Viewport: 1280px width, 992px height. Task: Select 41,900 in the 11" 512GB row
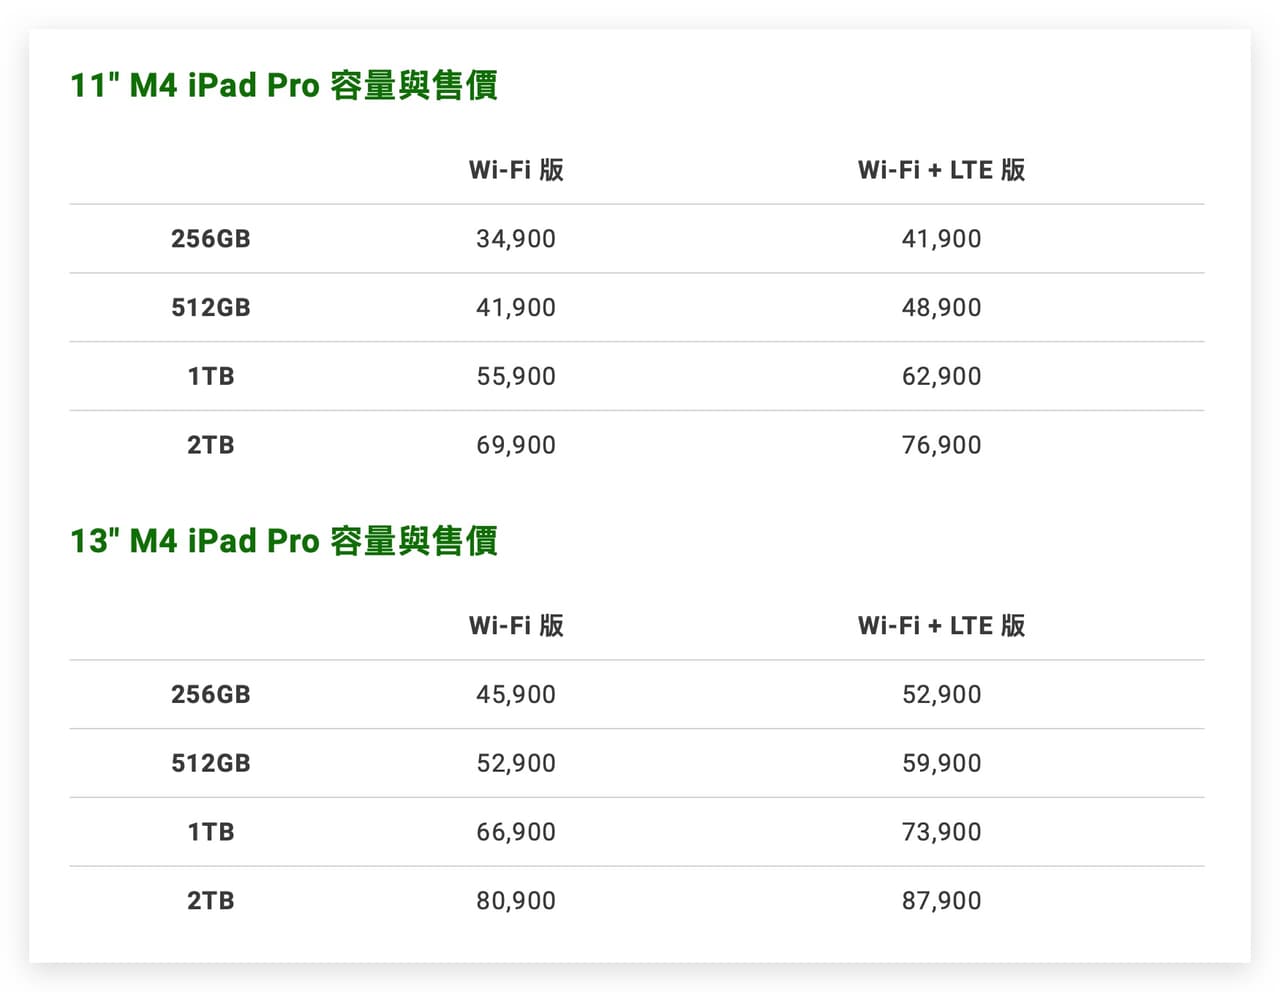(x=516, y=308)
